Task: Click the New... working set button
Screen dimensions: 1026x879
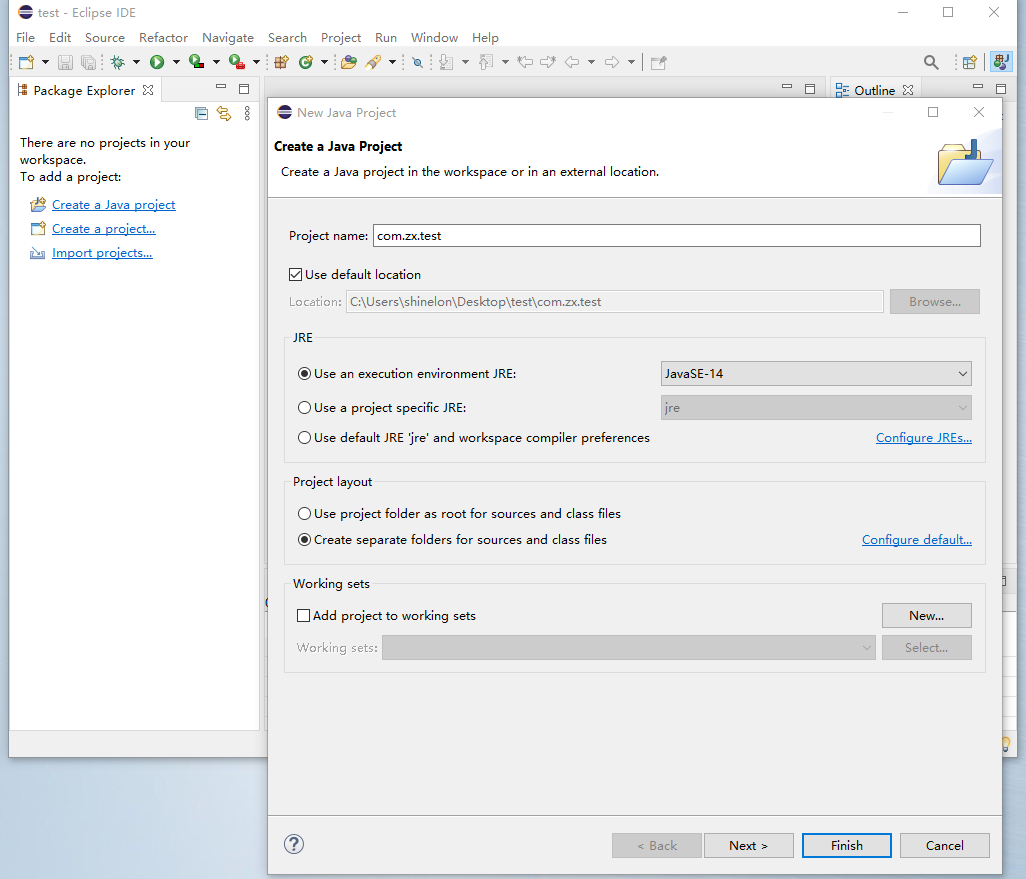Action: [x=927, y=615]
